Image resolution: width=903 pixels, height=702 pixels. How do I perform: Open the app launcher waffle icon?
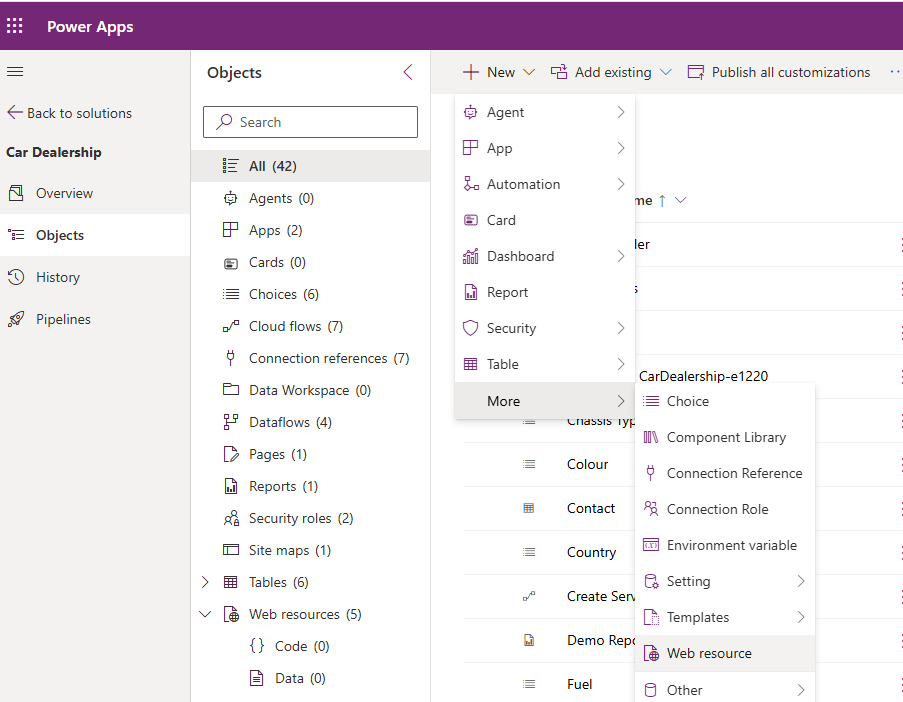point(15,26)
